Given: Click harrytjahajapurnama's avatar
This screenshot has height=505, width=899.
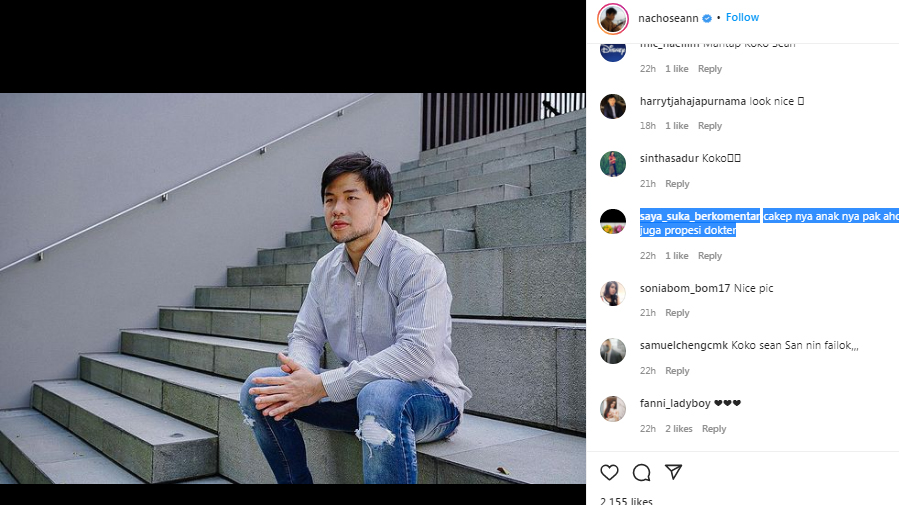Looking at the screenshot, I should tap(613, 106).
